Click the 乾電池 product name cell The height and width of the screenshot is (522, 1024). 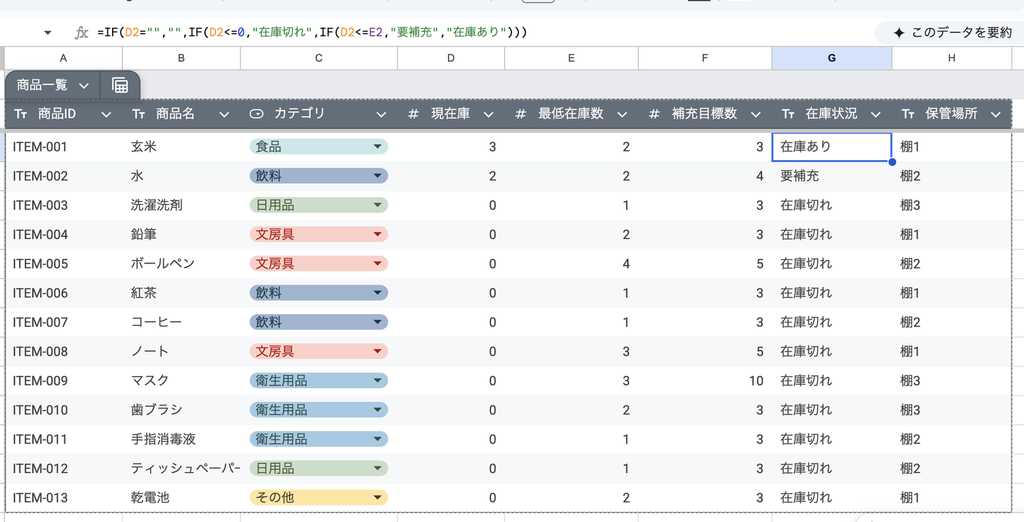181,497
